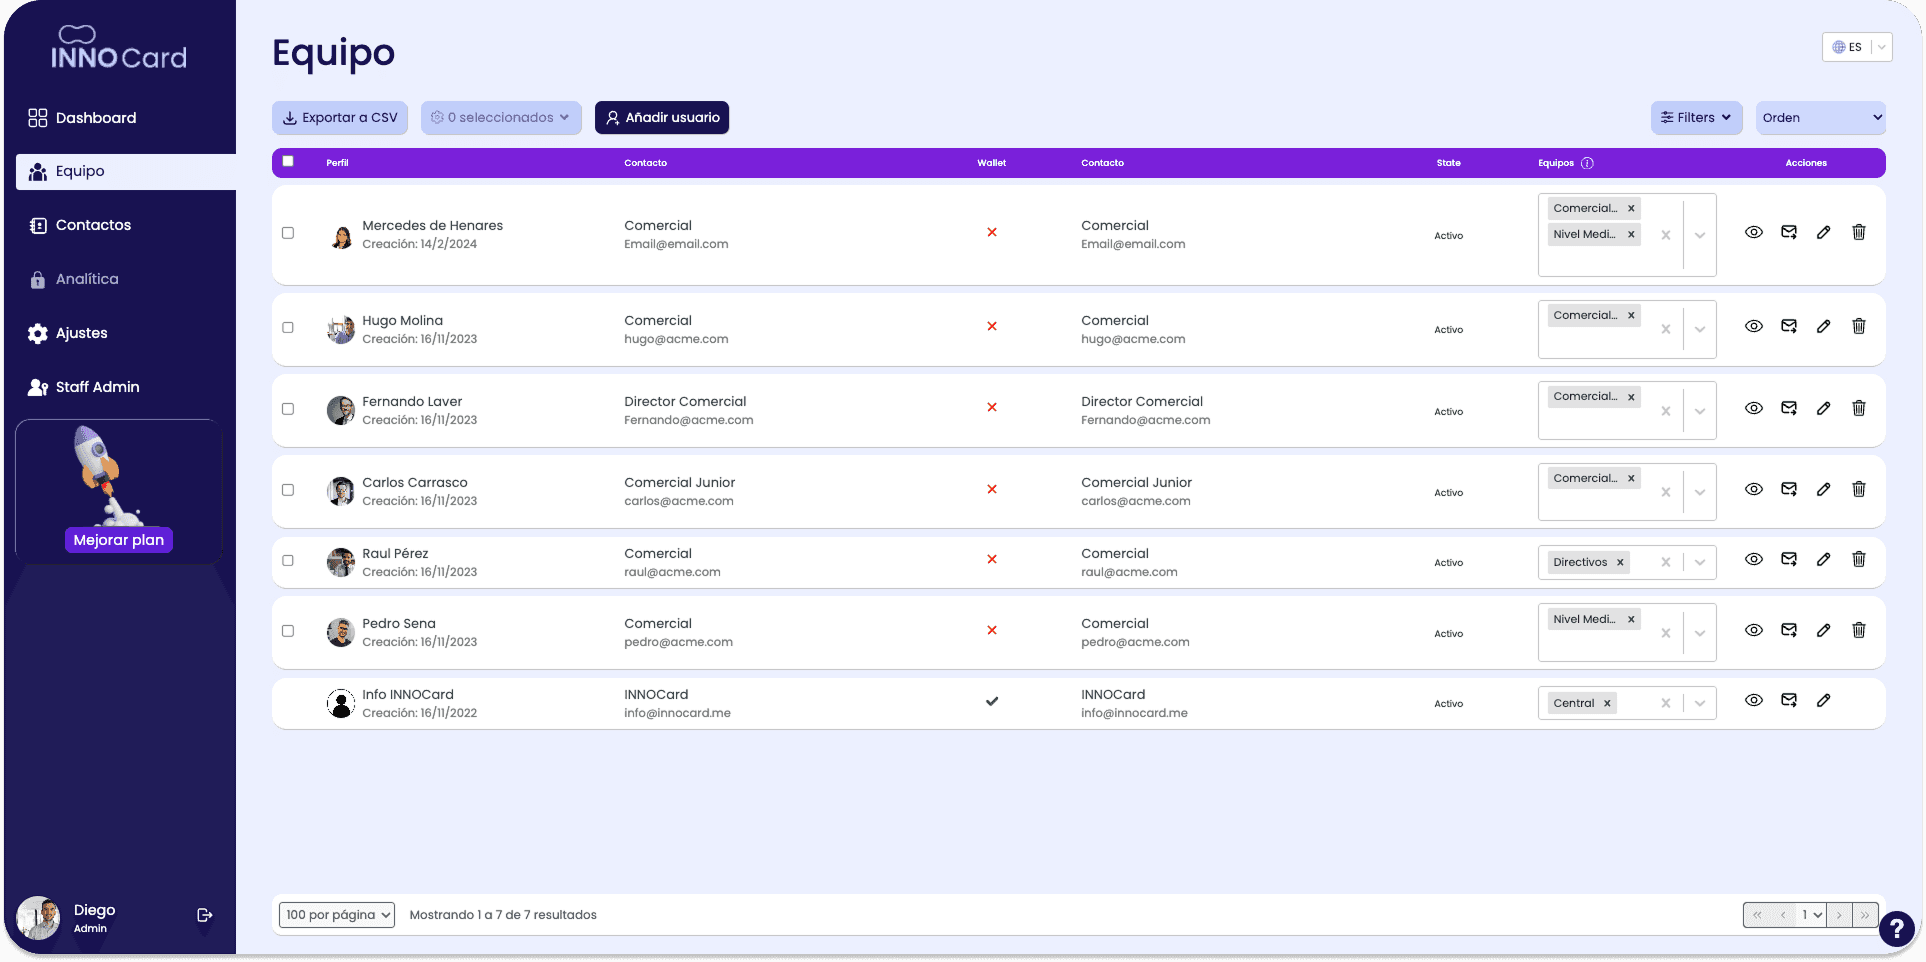Check the Carlos Carrasco row checkbox
Image resolution: width=1926 pixels, height=962 pixels.
tap(288, 490)
